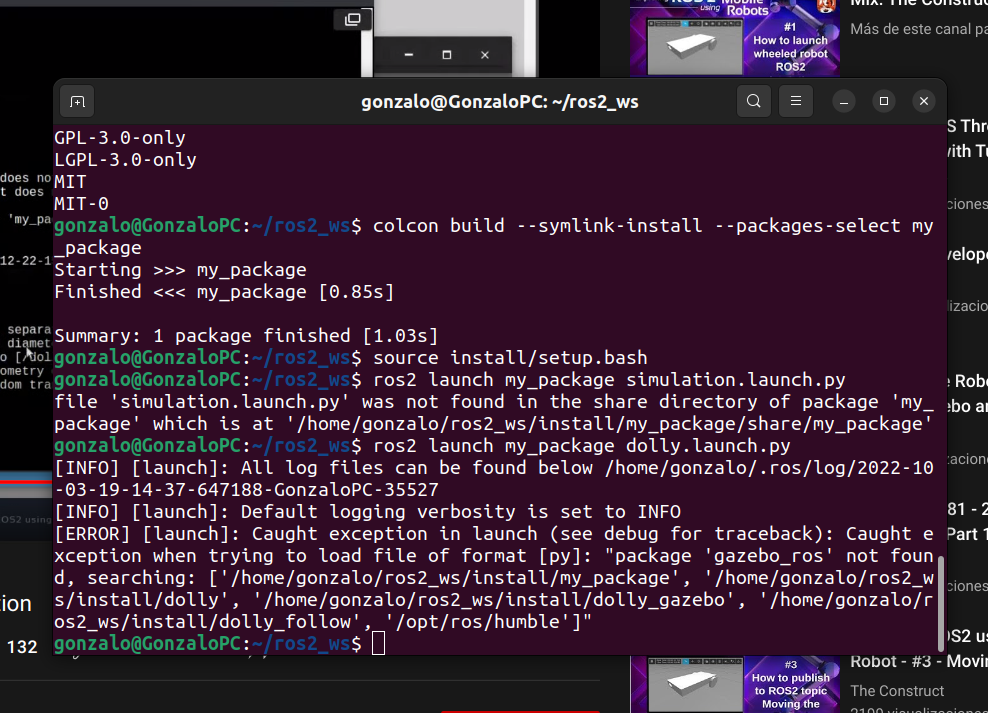Click the terminal title gonzalo@GonzaloPC
This screenshot has width=988, height=713.
(x=500, y=101)
